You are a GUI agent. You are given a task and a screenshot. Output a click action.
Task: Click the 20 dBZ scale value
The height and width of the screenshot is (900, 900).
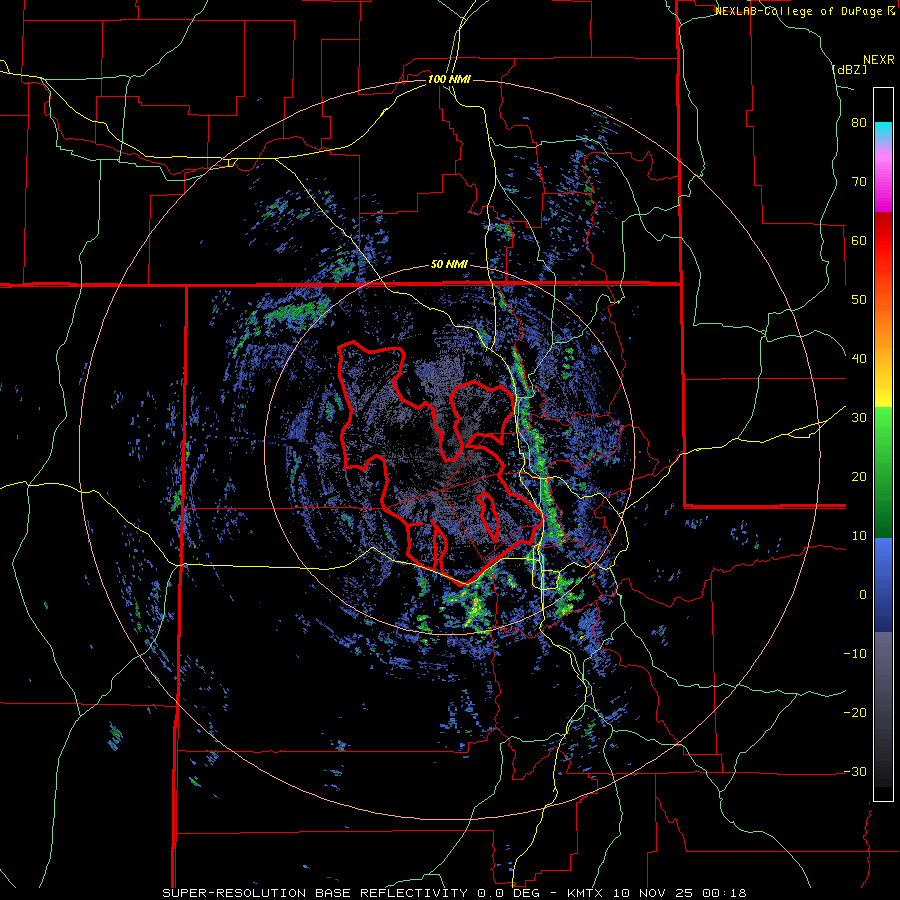click(x=859, y=477)
